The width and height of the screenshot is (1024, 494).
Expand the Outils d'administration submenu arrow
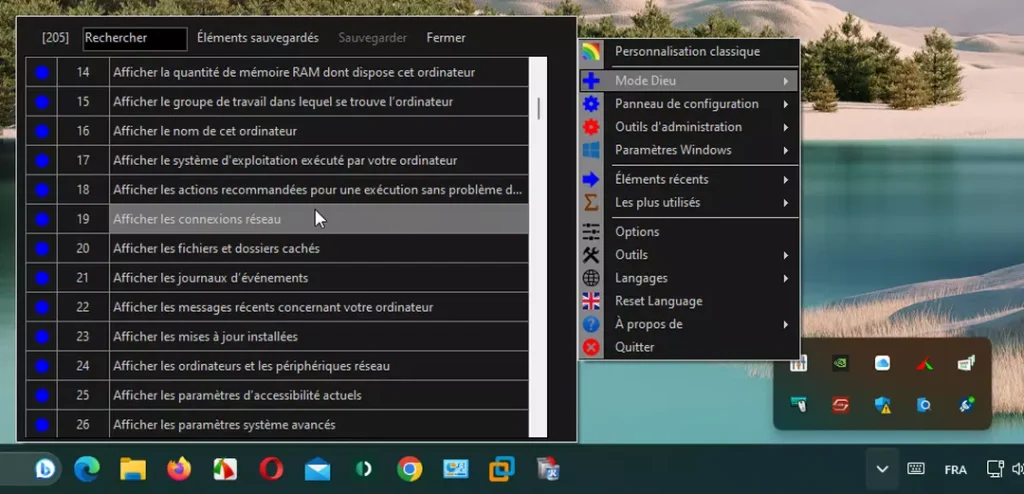coord(786,127)
